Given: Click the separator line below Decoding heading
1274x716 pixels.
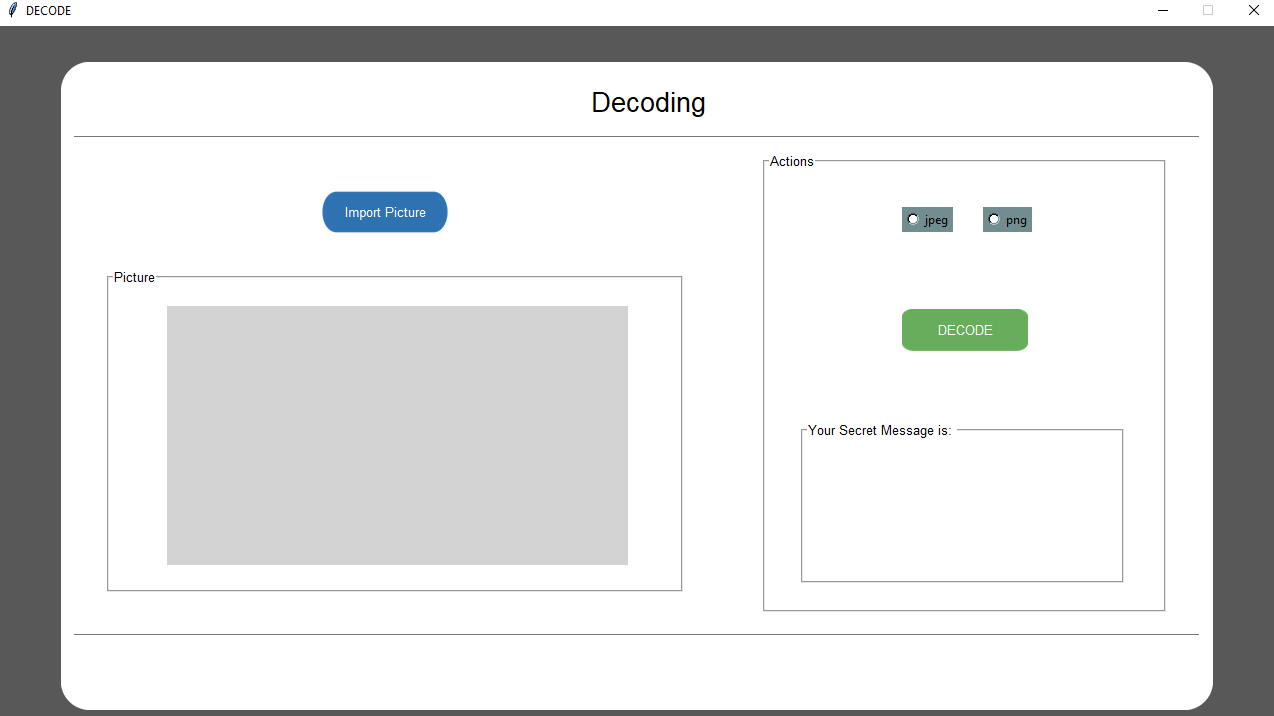Looking at the screenshot, I should point(636,136).
